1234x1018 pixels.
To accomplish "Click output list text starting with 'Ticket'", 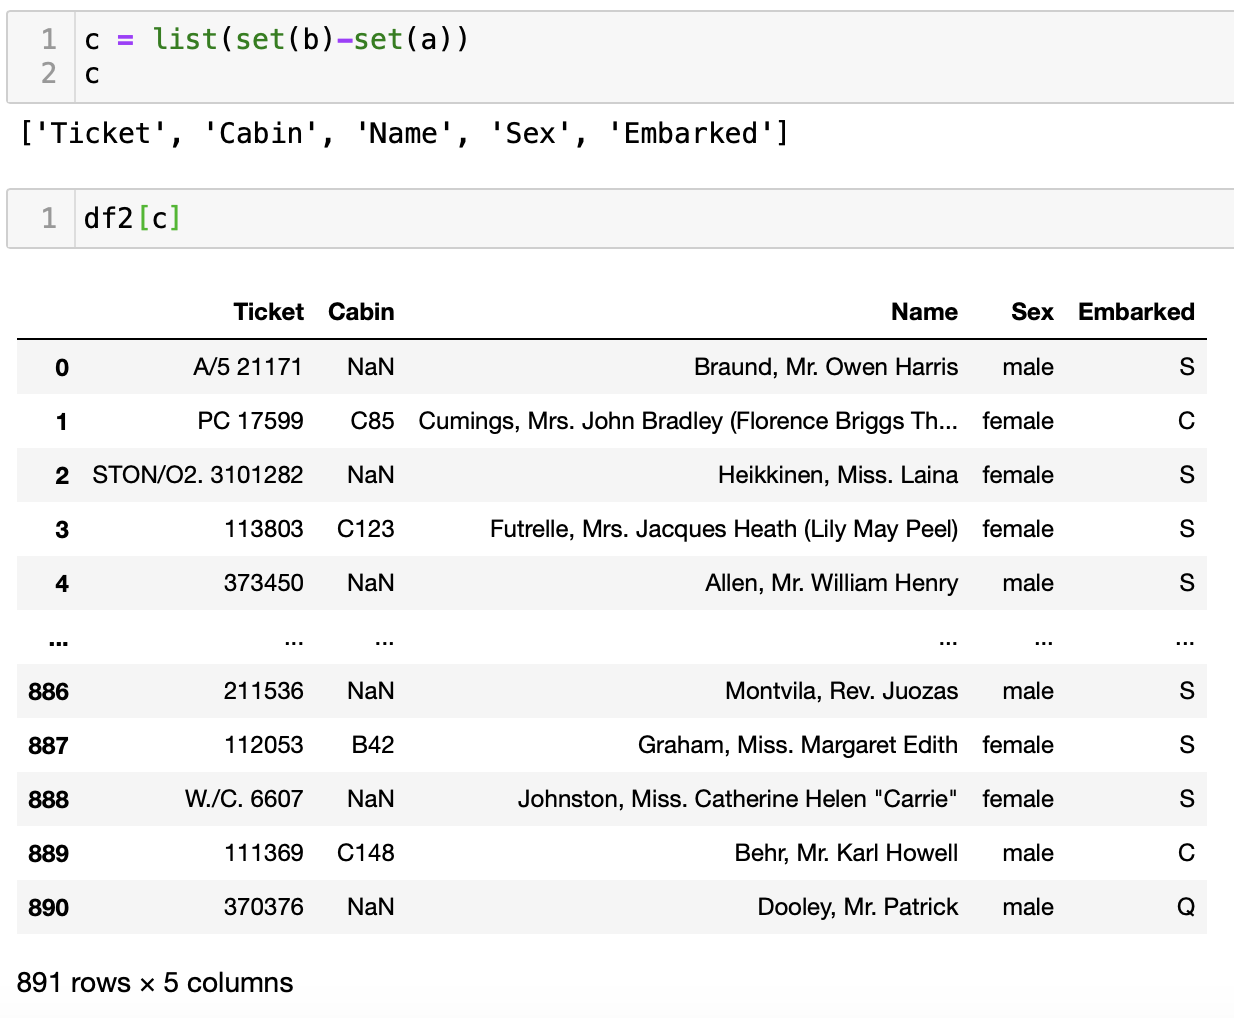I will (x=404, y=133).
